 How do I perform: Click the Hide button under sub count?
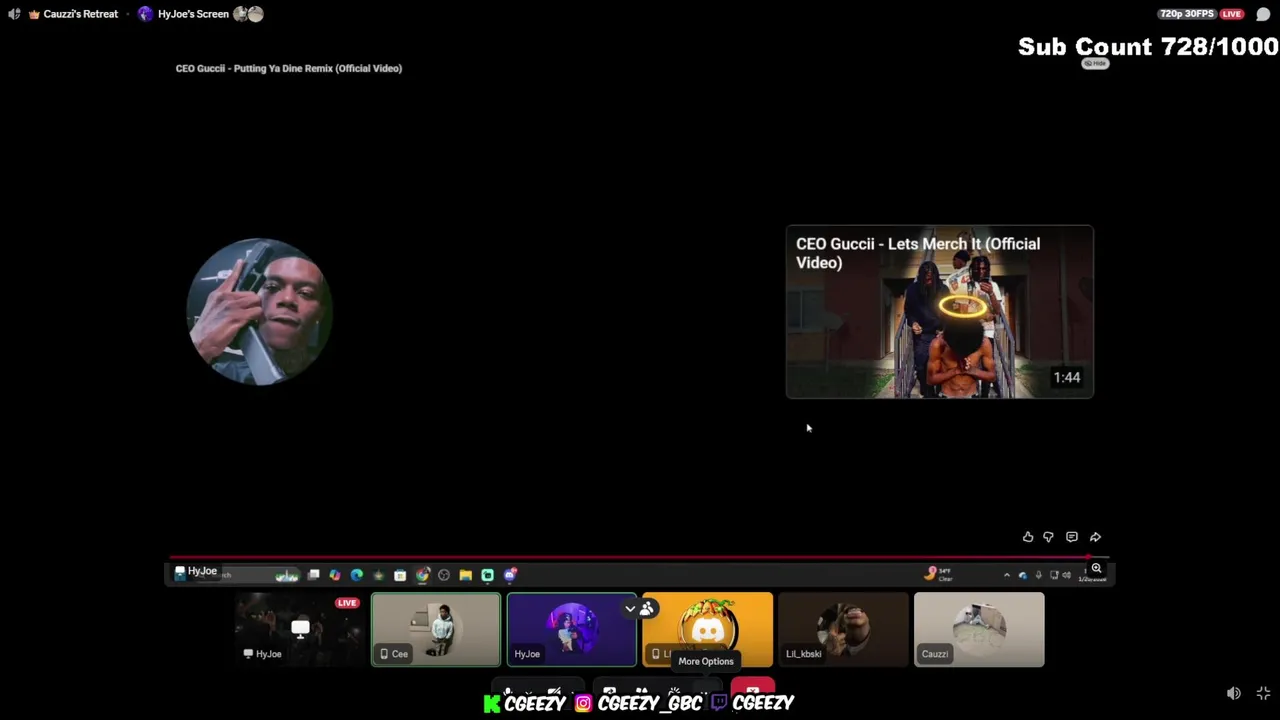[x=1096, y=64]
